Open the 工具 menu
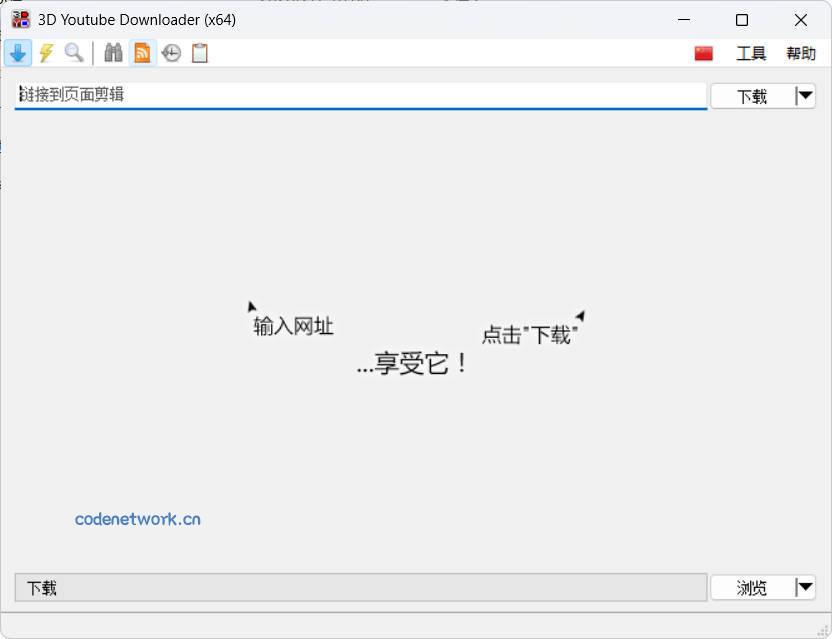The width and height of the screenshot is (832, 639). 750,53
